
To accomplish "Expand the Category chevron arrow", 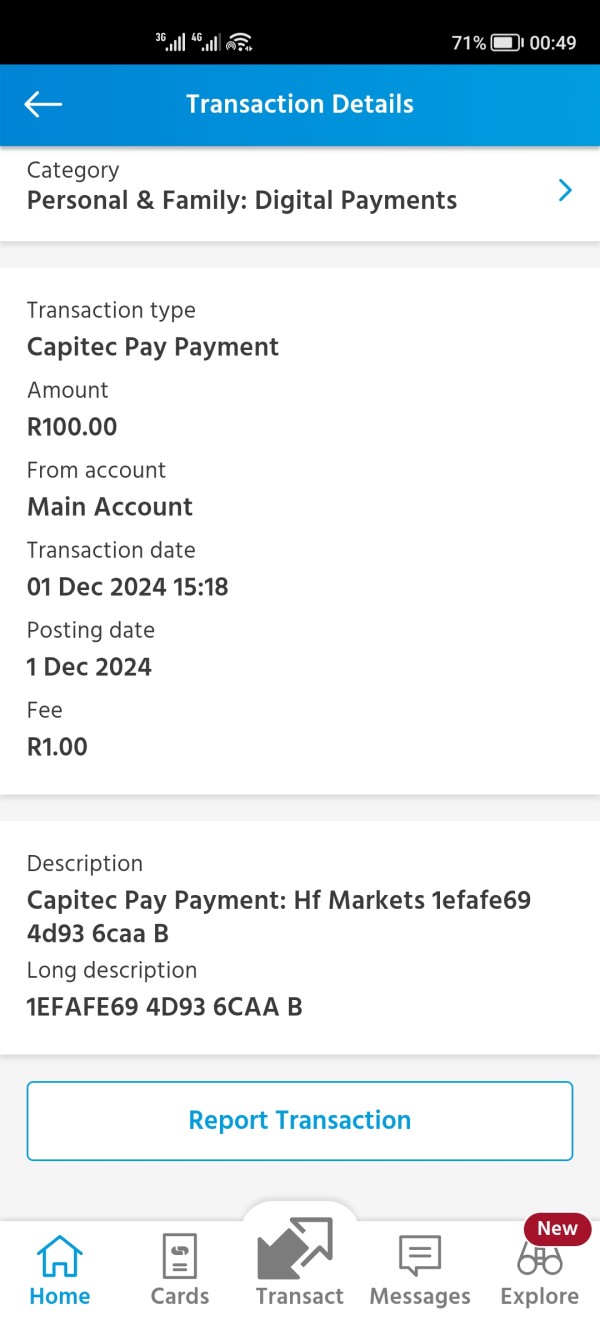I will click(x=565, y=190).
